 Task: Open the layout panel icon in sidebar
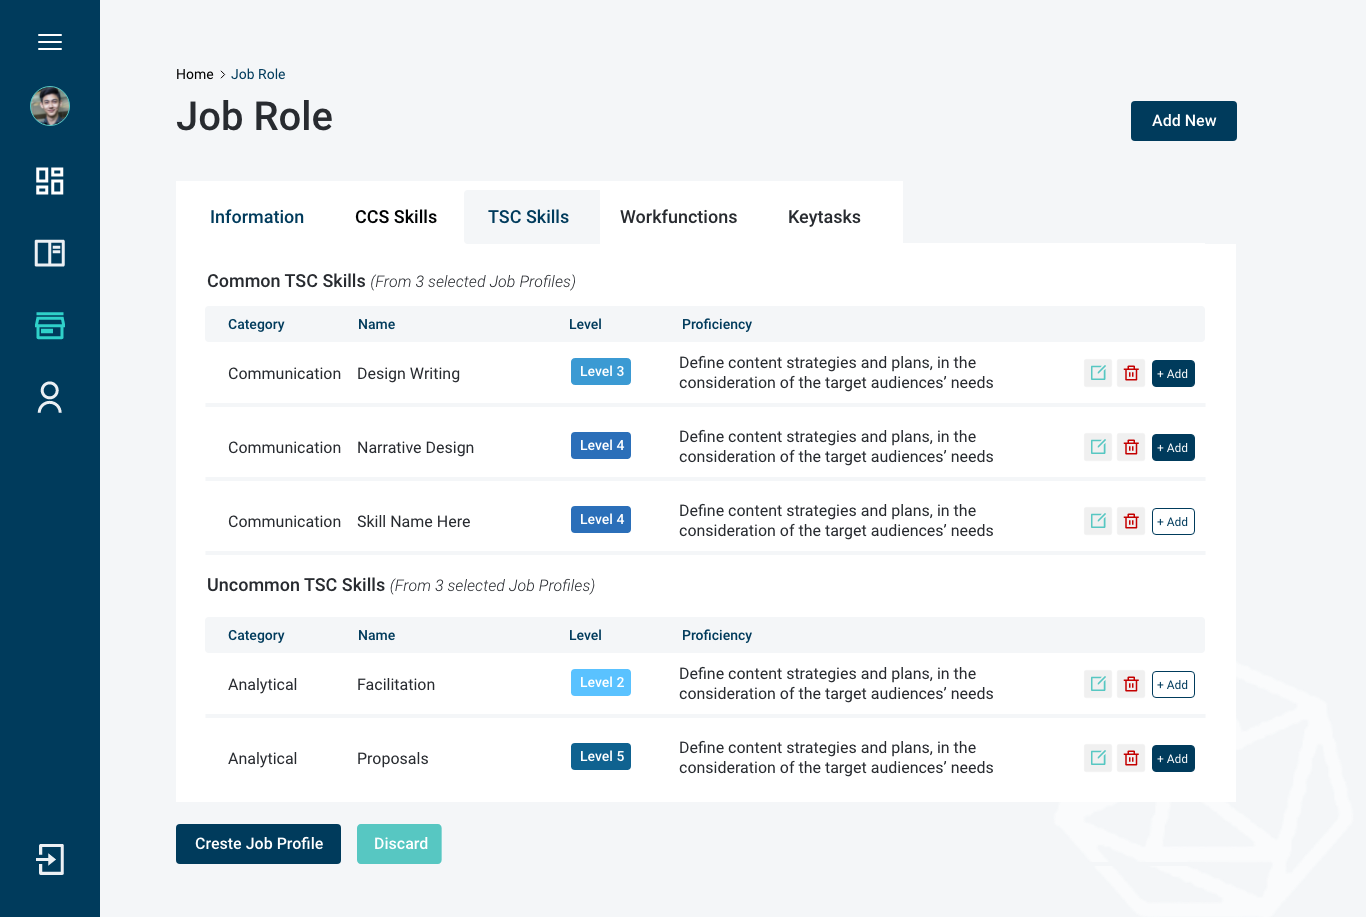coord(50,253)
